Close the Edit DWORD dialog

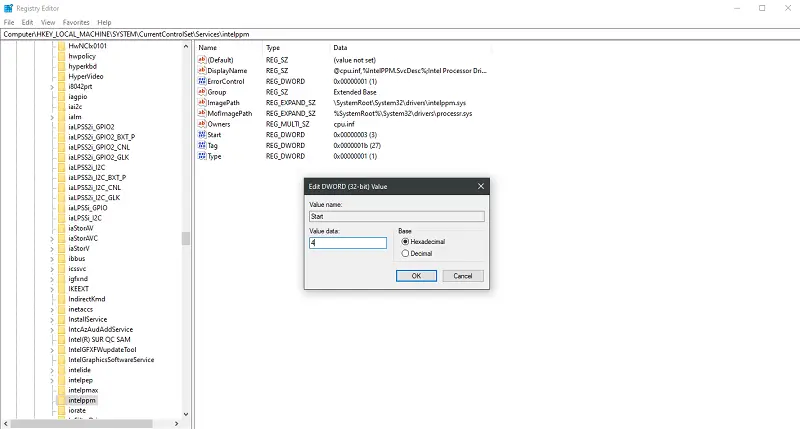[481, 186]
